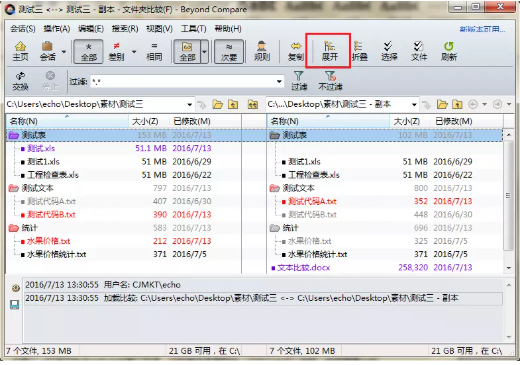Click the log panel messages icon
The height and width of the screenshot is (365, 520).
(x=15, y=288)
